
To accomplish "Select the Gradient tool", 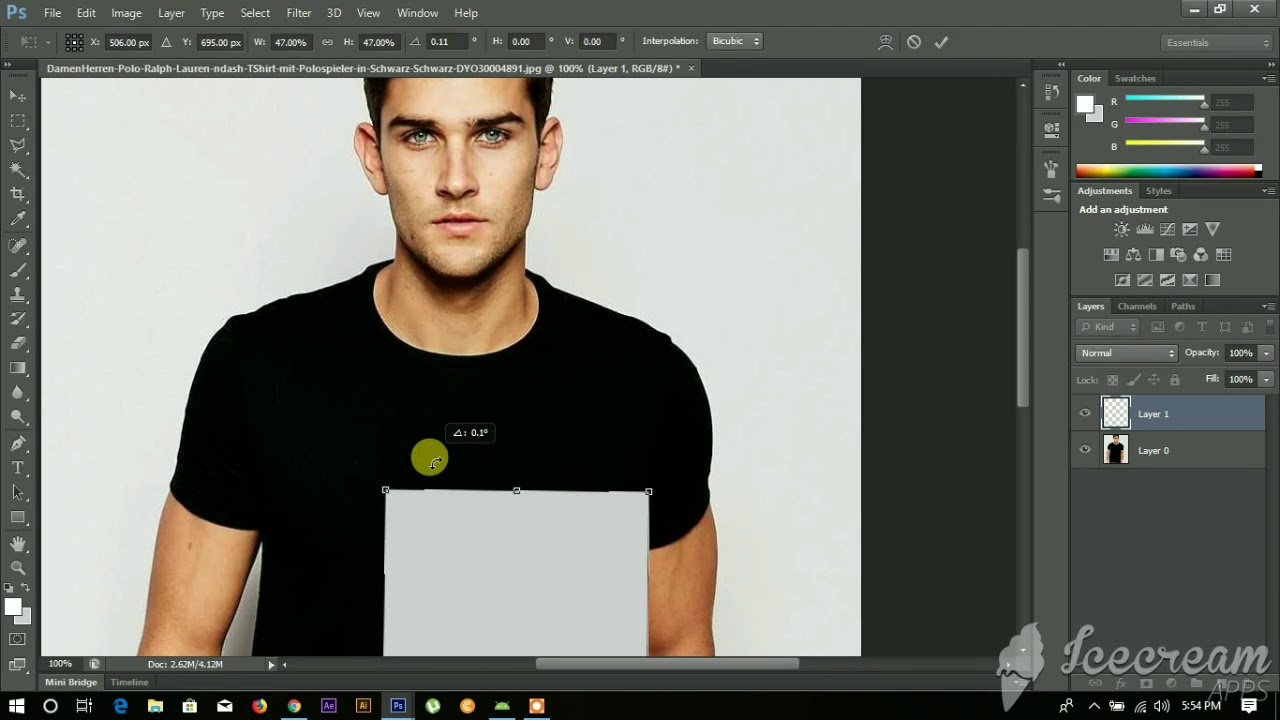I will [x=18, y=368].
